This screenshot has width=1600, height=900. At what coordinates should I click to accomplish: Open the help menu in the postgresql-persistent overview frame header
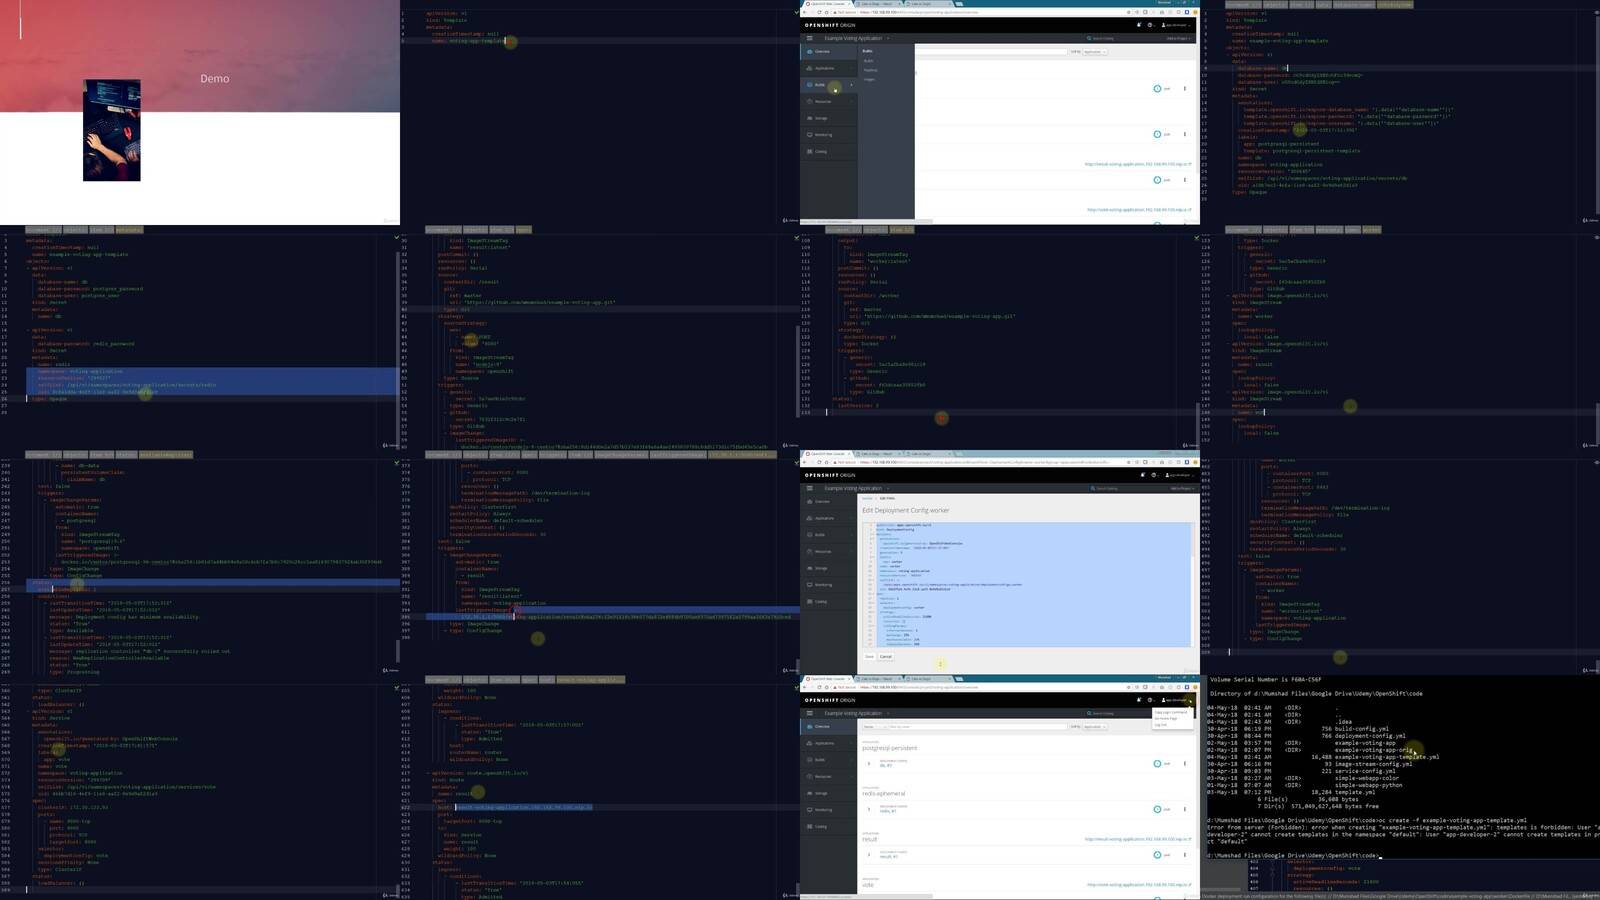coord(1151,700)
